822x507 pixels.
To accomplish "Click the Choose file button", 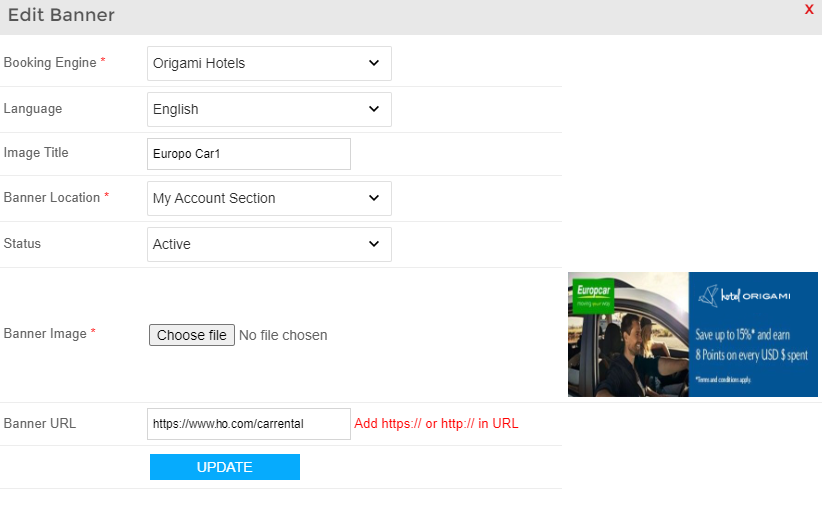I will pos(192,335).
